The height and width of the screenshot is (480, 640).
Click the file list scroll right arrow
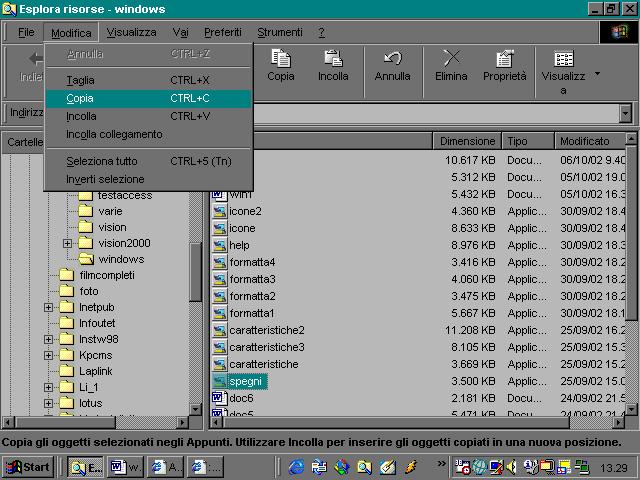[x=619, y=422]
